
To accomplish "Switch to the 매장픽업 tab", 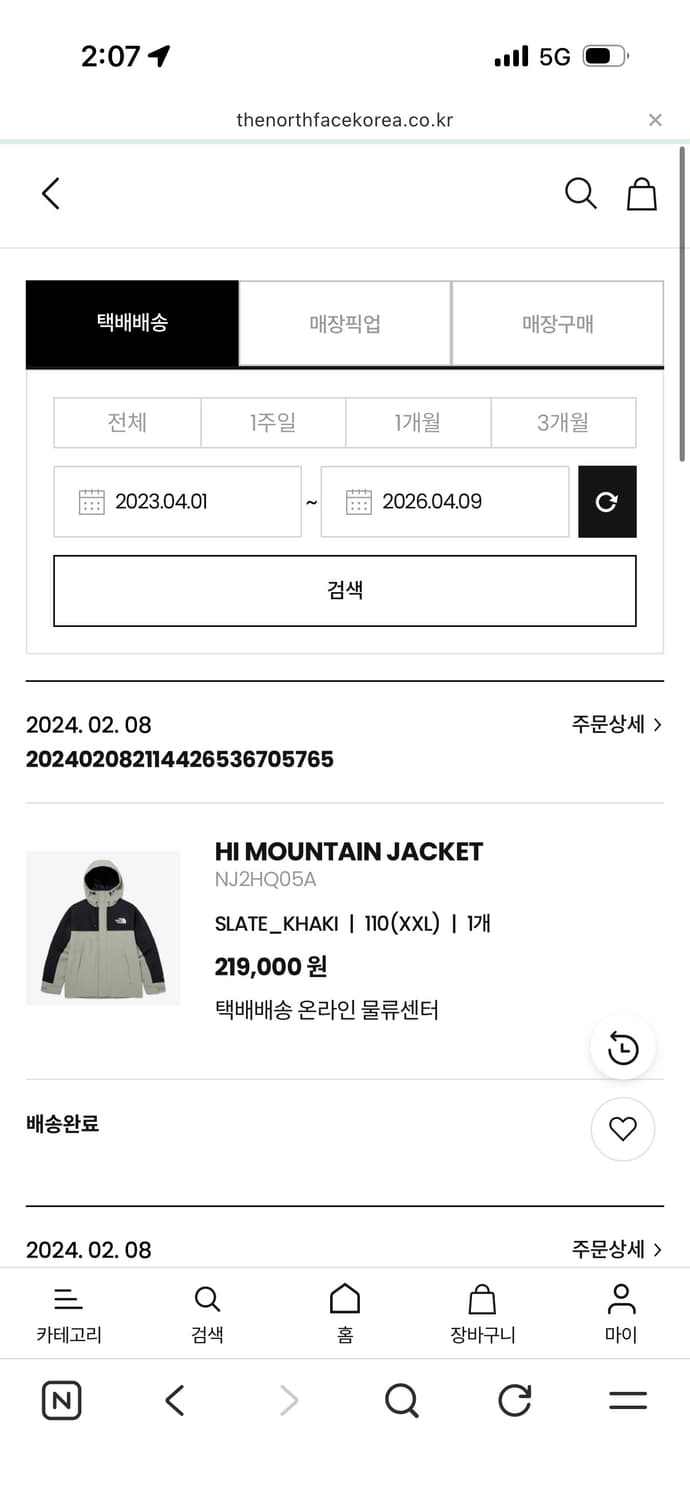I will 343,323.
